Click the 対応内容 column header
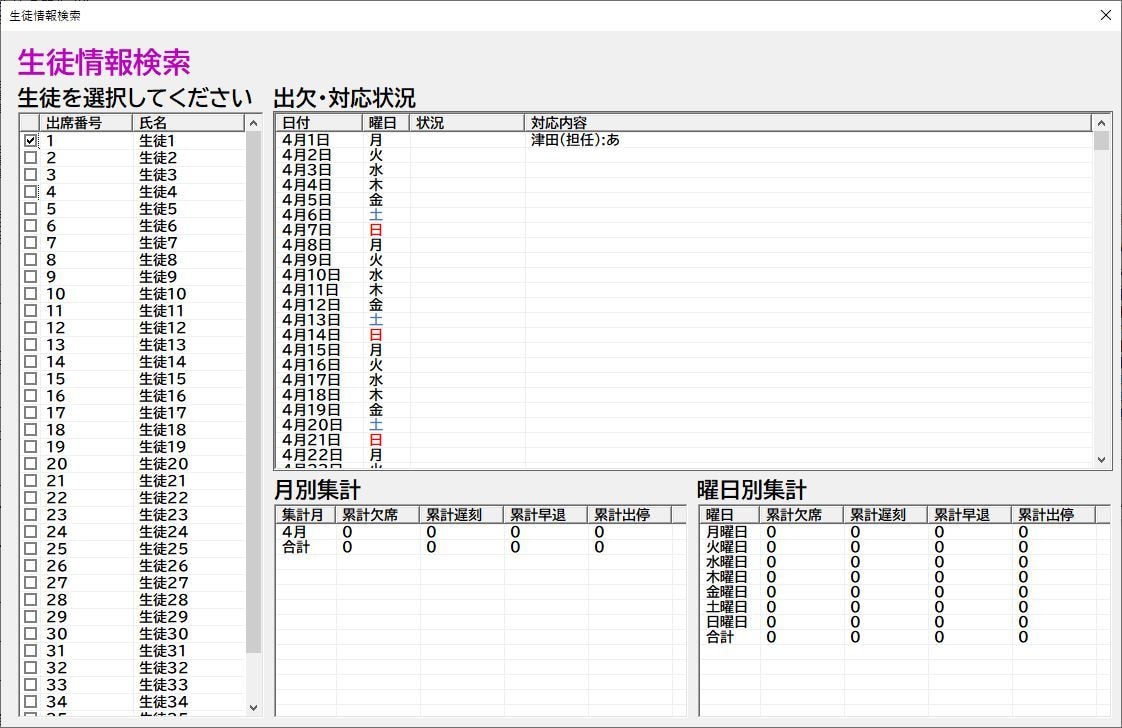Viewport: 1122px width, 728px height. [x=808, y=123]
